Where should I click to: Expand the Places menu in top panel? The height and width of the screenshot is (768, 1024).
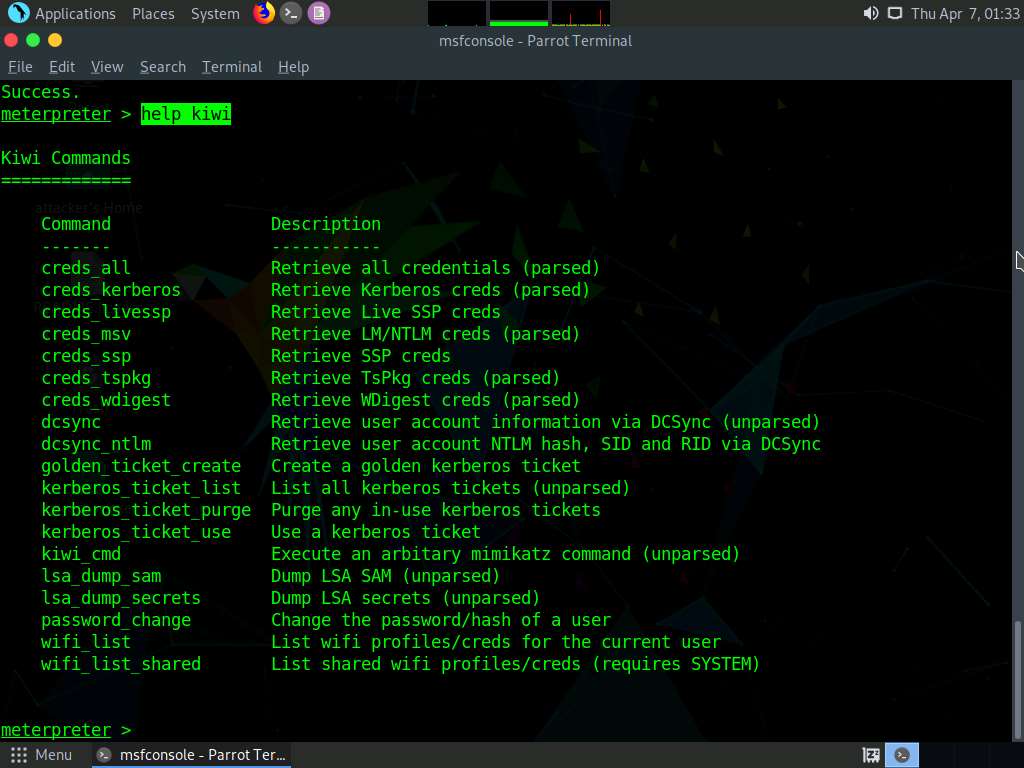[153, 13]
